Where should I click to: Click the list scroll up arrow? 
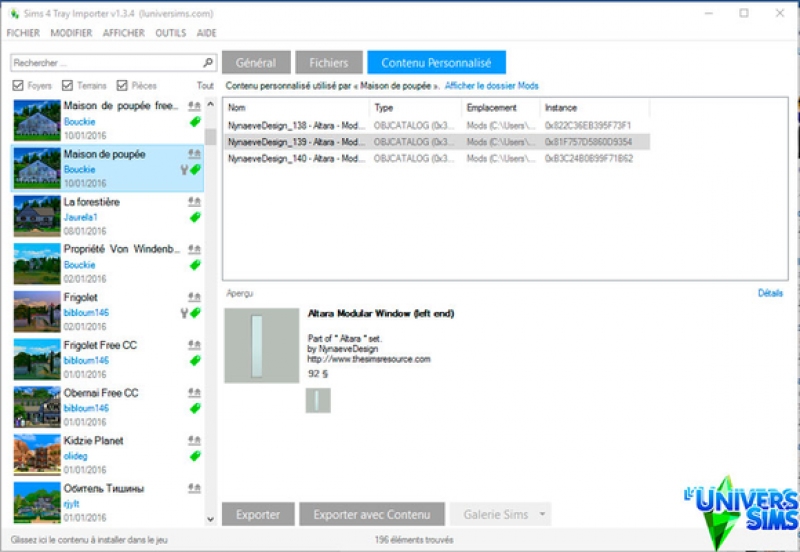click(210, 105)
